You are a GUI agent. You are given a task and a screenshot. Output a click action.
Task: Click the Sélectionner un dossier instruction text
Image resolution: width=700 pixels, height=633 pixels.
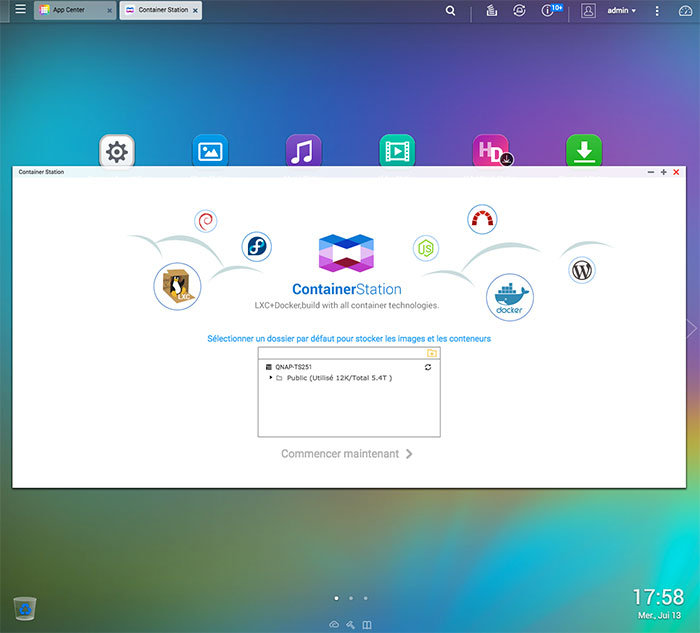pos(349,339)
